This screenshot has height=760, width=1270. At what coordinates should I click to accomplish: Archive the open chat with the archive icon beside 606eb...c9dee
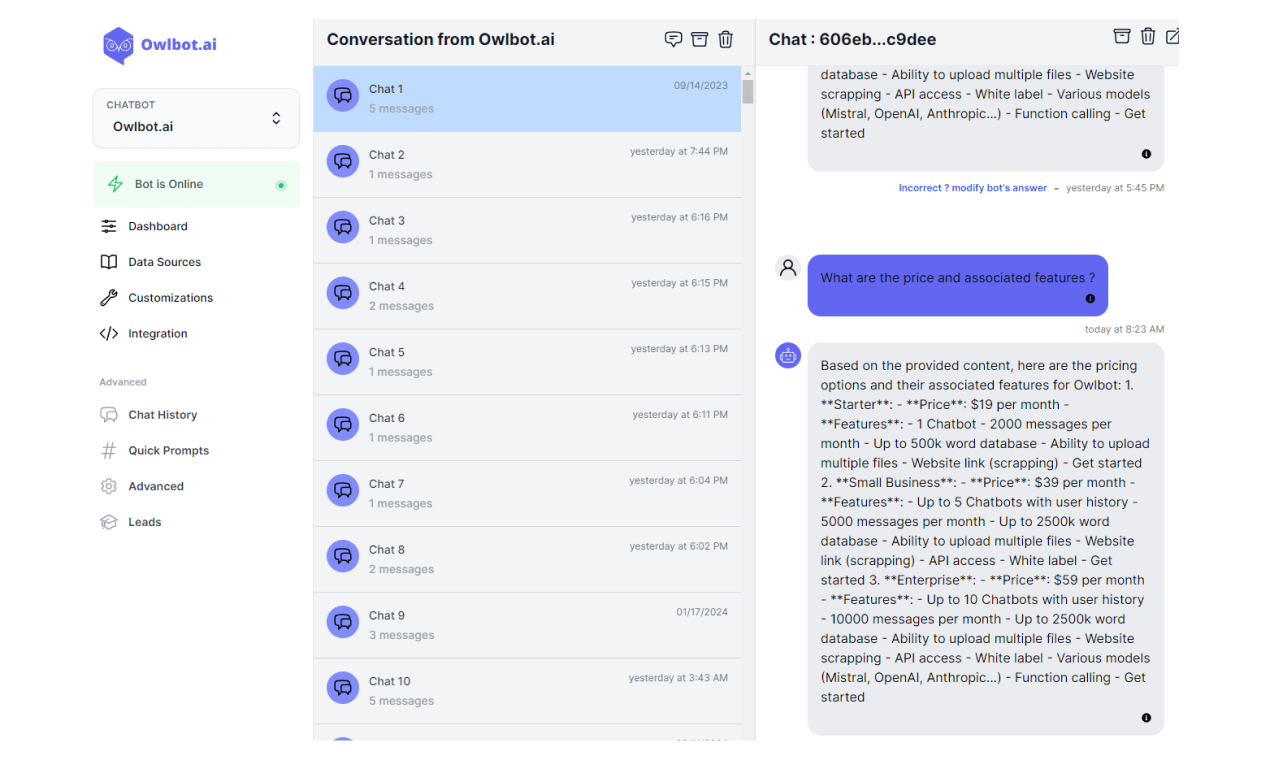1122,36
